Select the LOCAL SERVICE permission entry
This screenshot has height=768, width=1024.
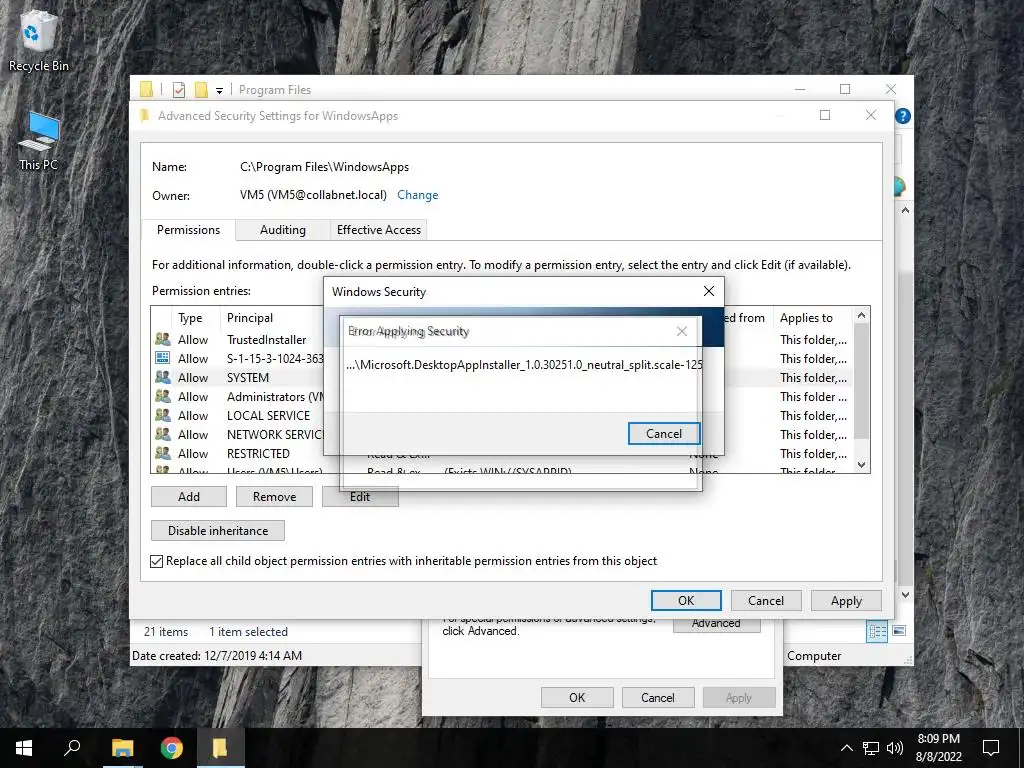tap(268, 415)
